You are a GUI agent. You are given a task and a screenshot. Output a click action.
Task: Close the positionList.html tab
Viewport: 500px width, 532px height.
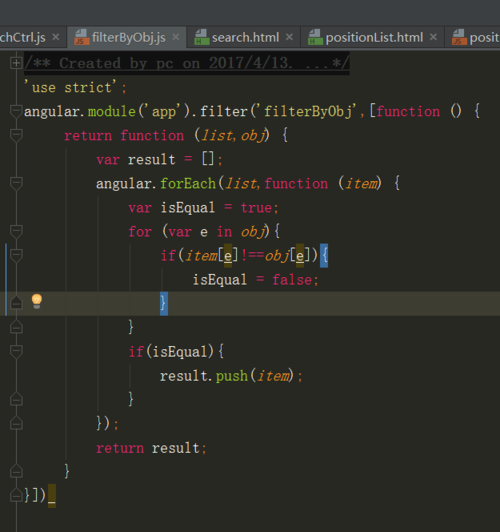pos(433,37)
